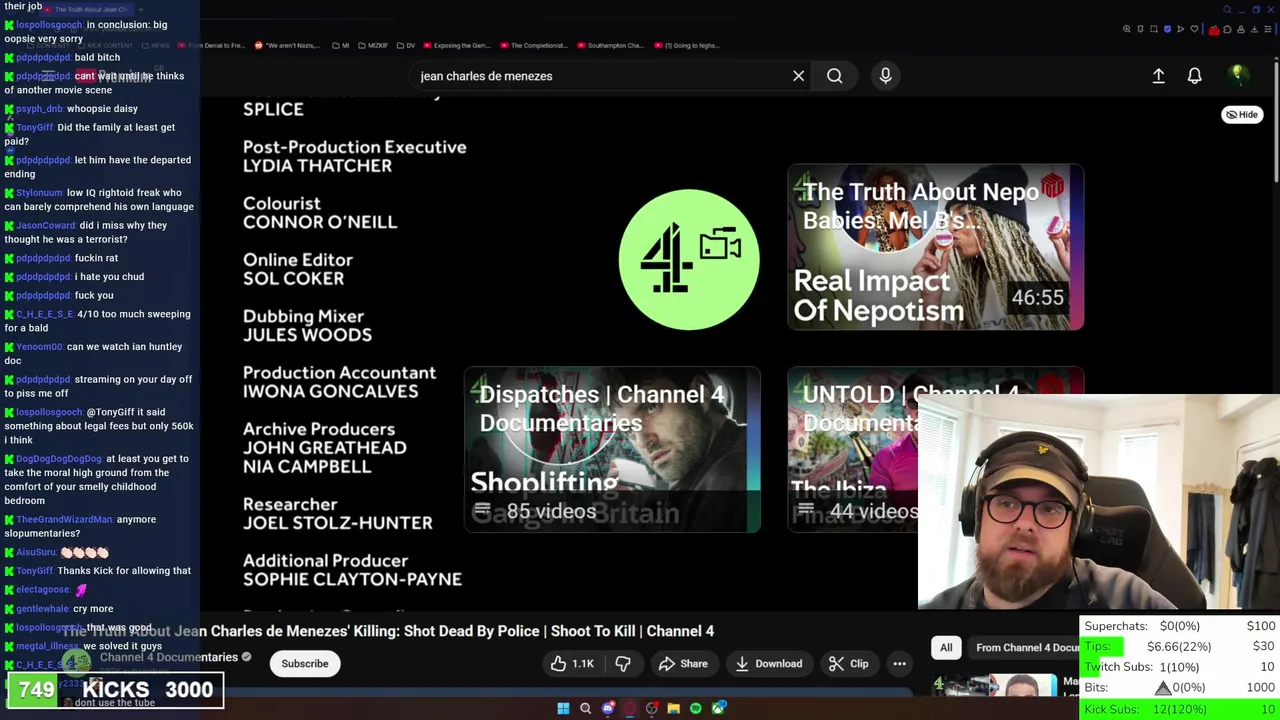
Task: Open the Dispatches playlist with 85 videos
Action: pyautogui.click(x=612, y=449)
